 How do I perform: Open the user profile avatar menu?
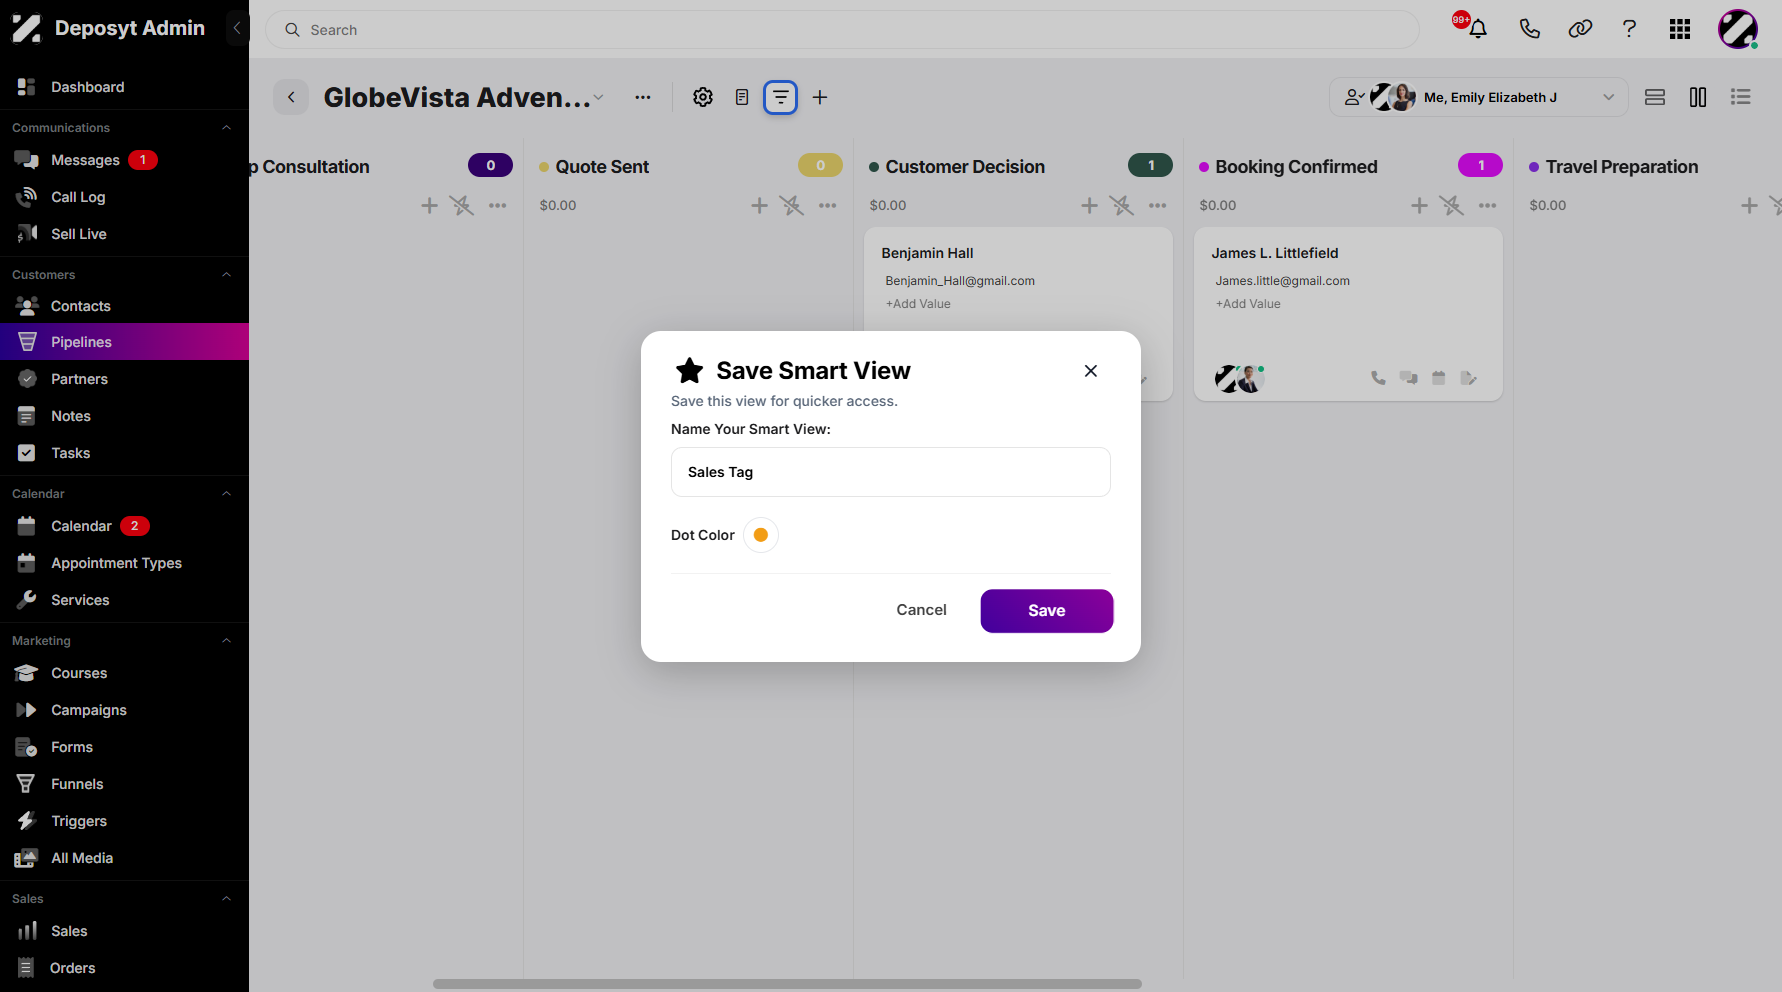tap(1738, 29)
